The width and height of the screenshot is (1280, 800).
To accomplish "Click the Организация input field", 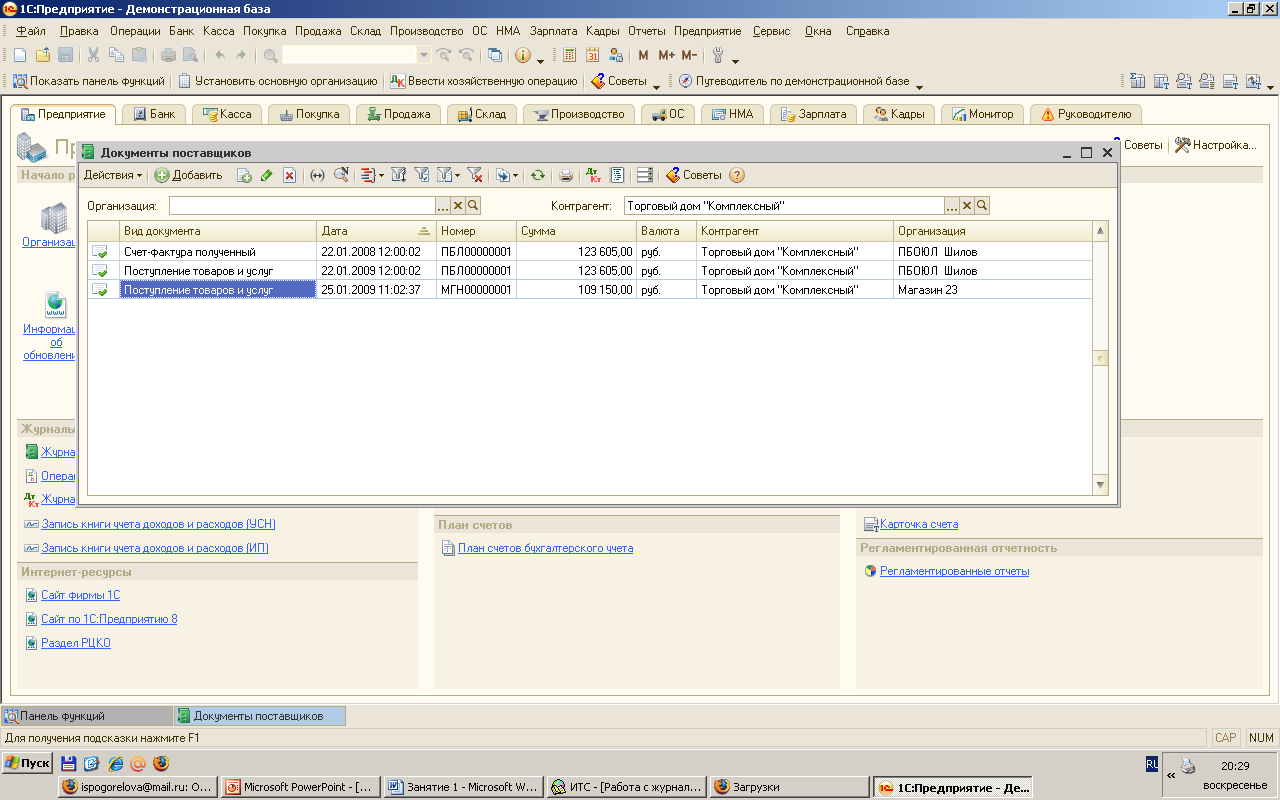I will coord(302,205).
